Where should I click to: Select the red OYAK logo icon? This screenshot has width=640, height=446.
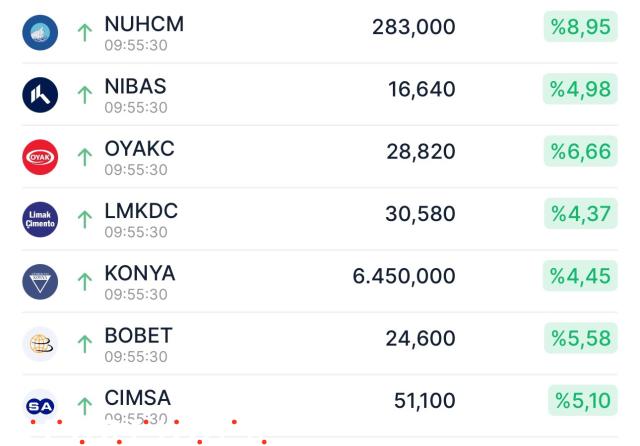[40, 157]
